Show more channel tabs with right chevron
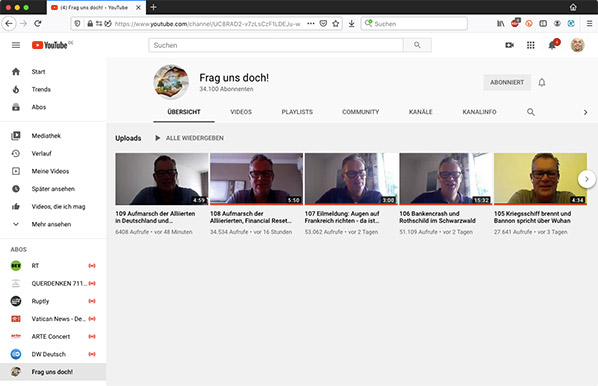Viewport: 598px width, 386px height. [585, 112]
